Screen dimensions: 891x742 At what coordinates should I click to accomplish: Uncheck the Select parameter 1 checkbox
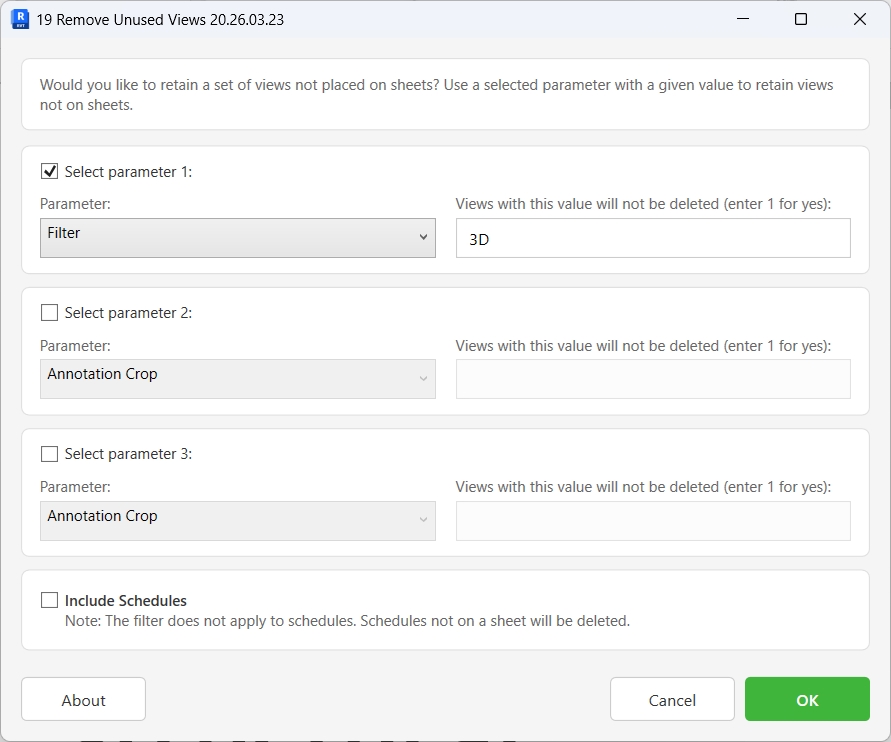[x=49, y=171]
